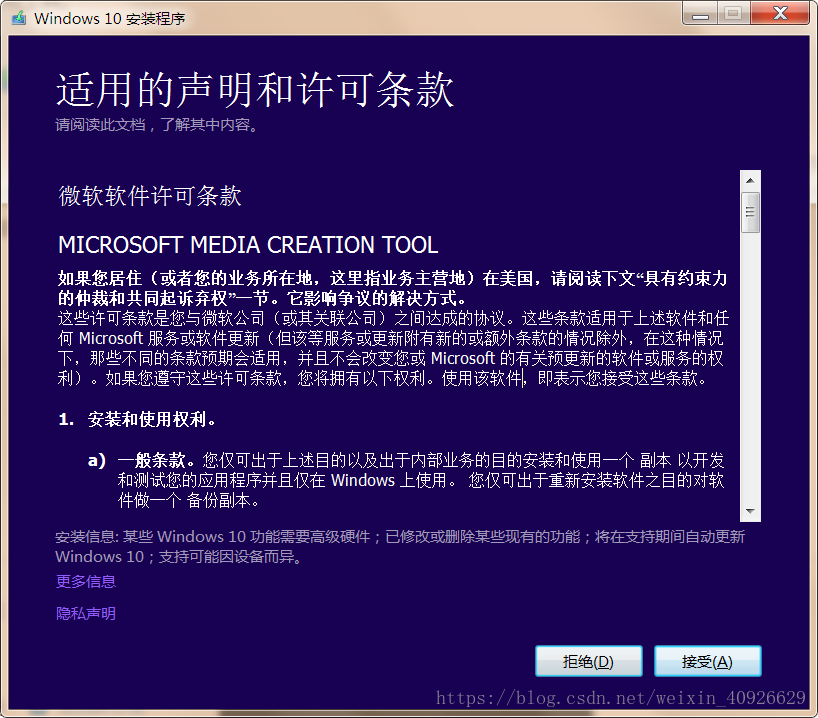Accept the license terms with 接受(A)

click(x=707, y=661)
